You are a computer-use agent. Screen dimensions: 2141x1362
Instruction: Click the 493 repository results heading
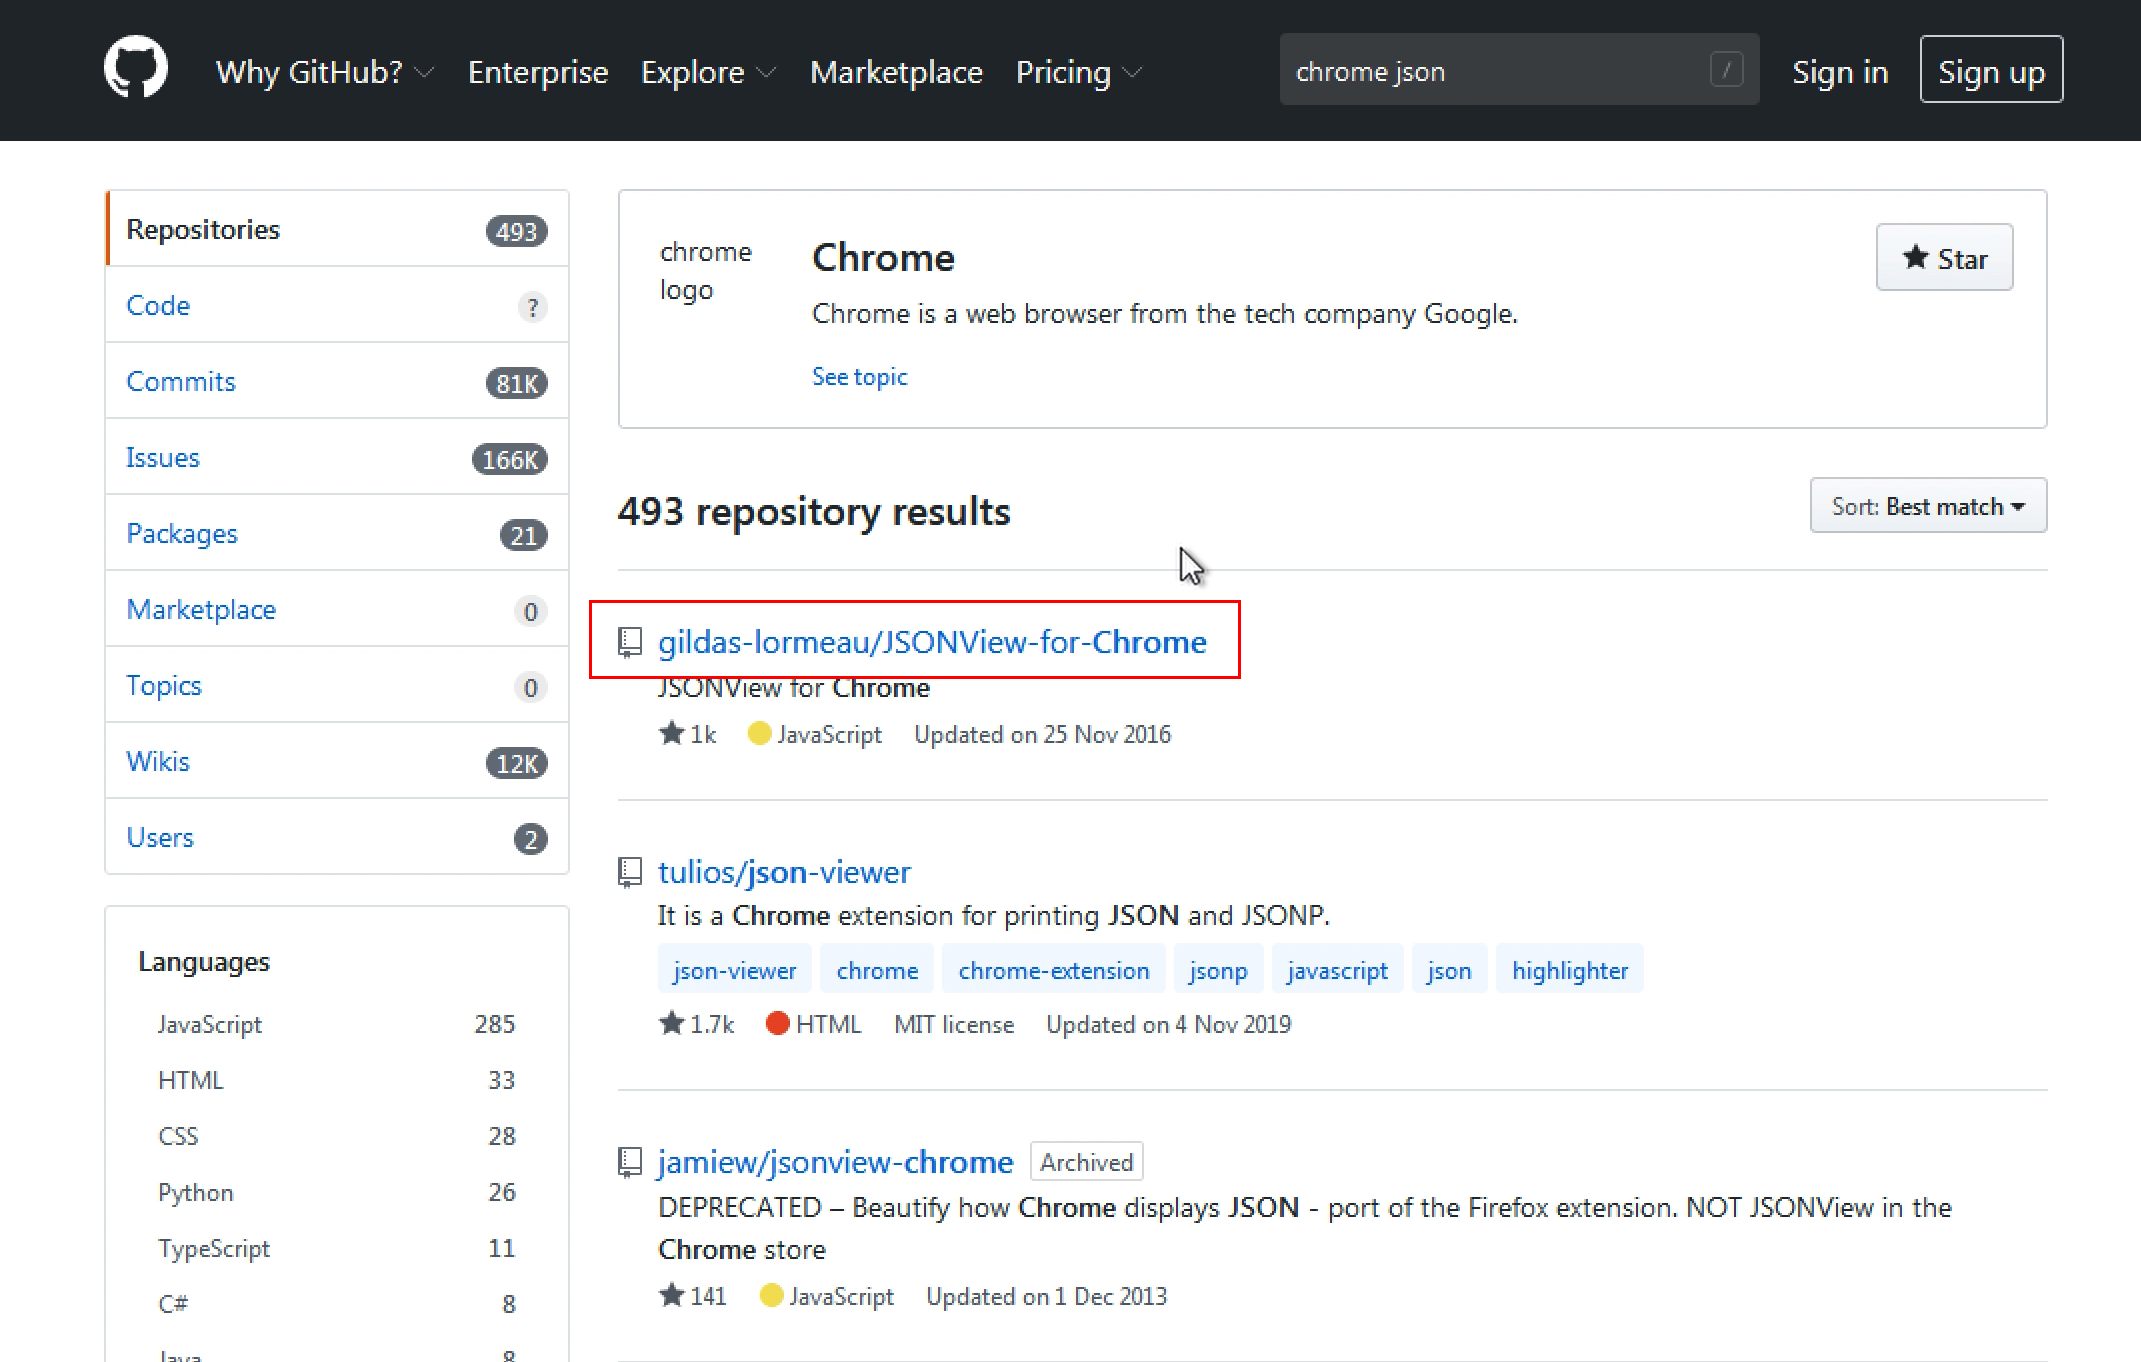tap(814, 511)
